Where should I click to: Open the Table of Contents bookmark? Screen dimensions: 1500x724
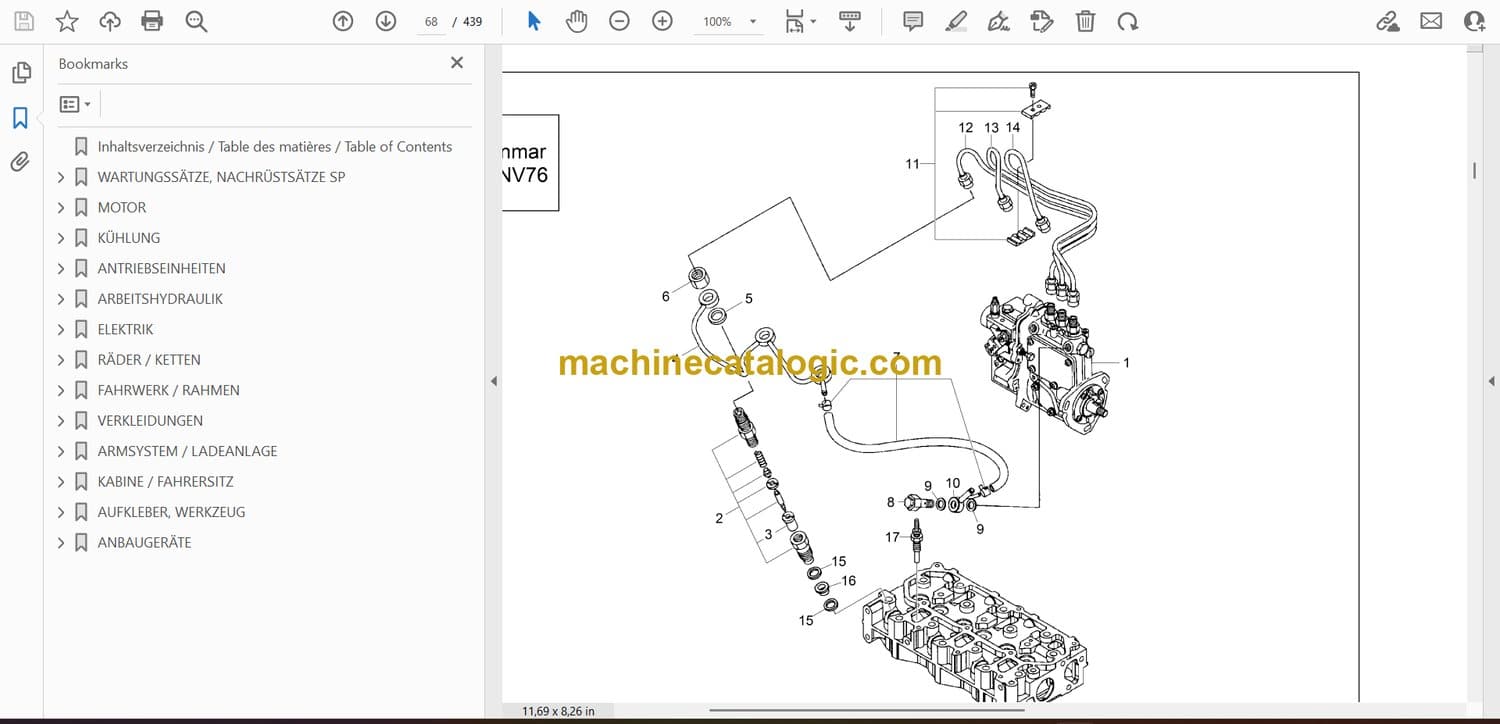[x=274, y=147]
